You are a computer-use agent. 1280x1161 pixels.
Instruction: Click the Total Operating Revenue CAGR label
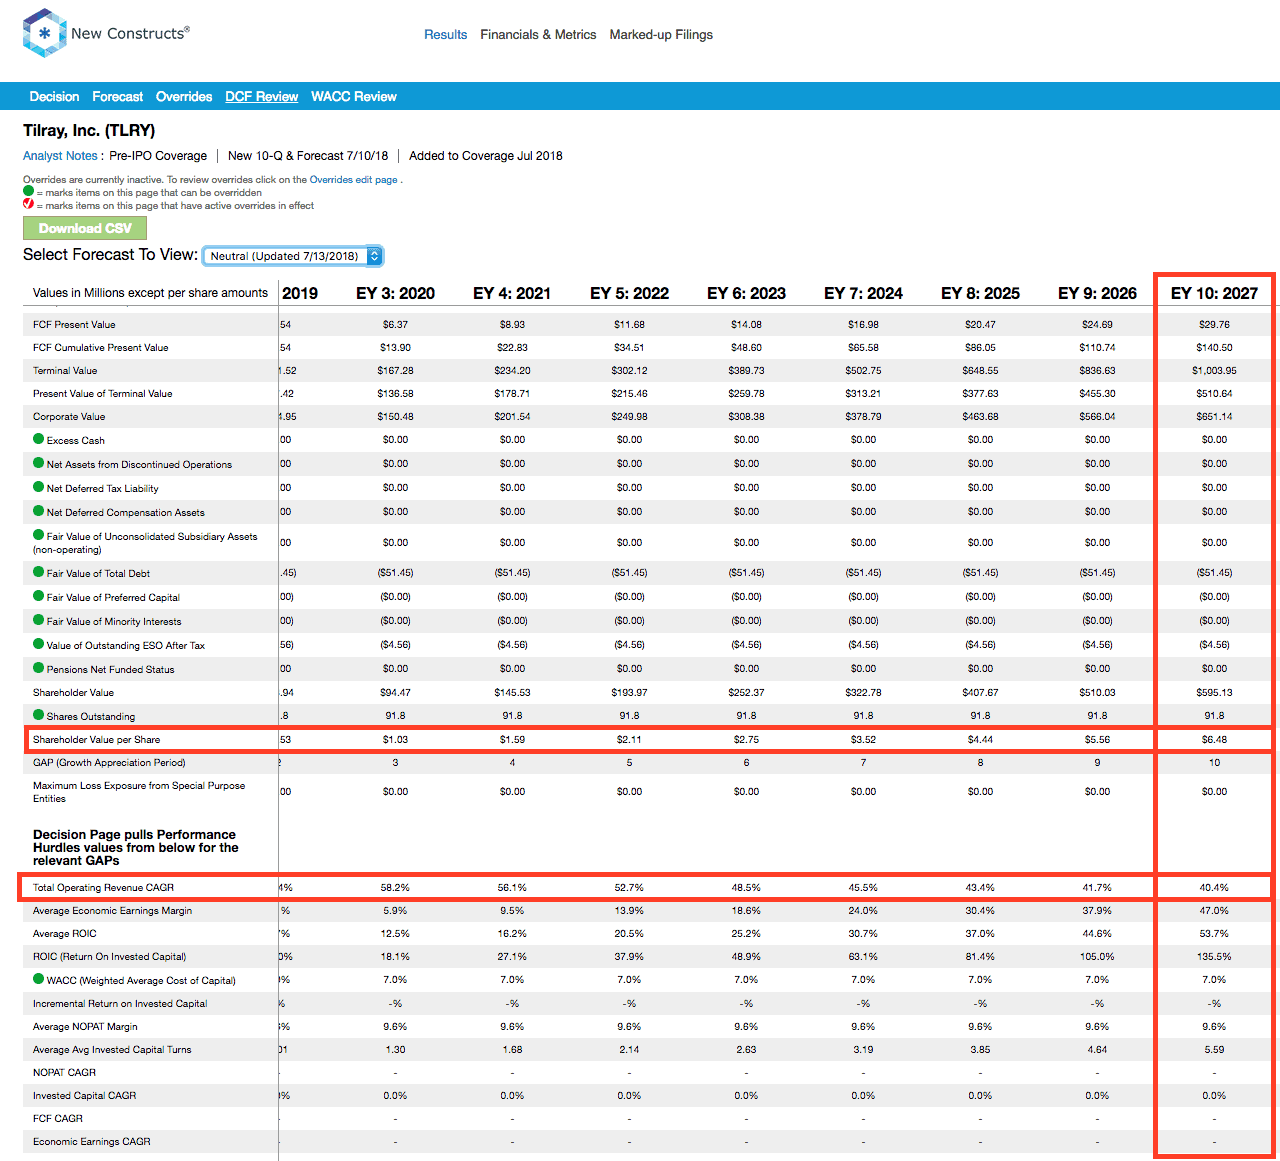point(103,887)
